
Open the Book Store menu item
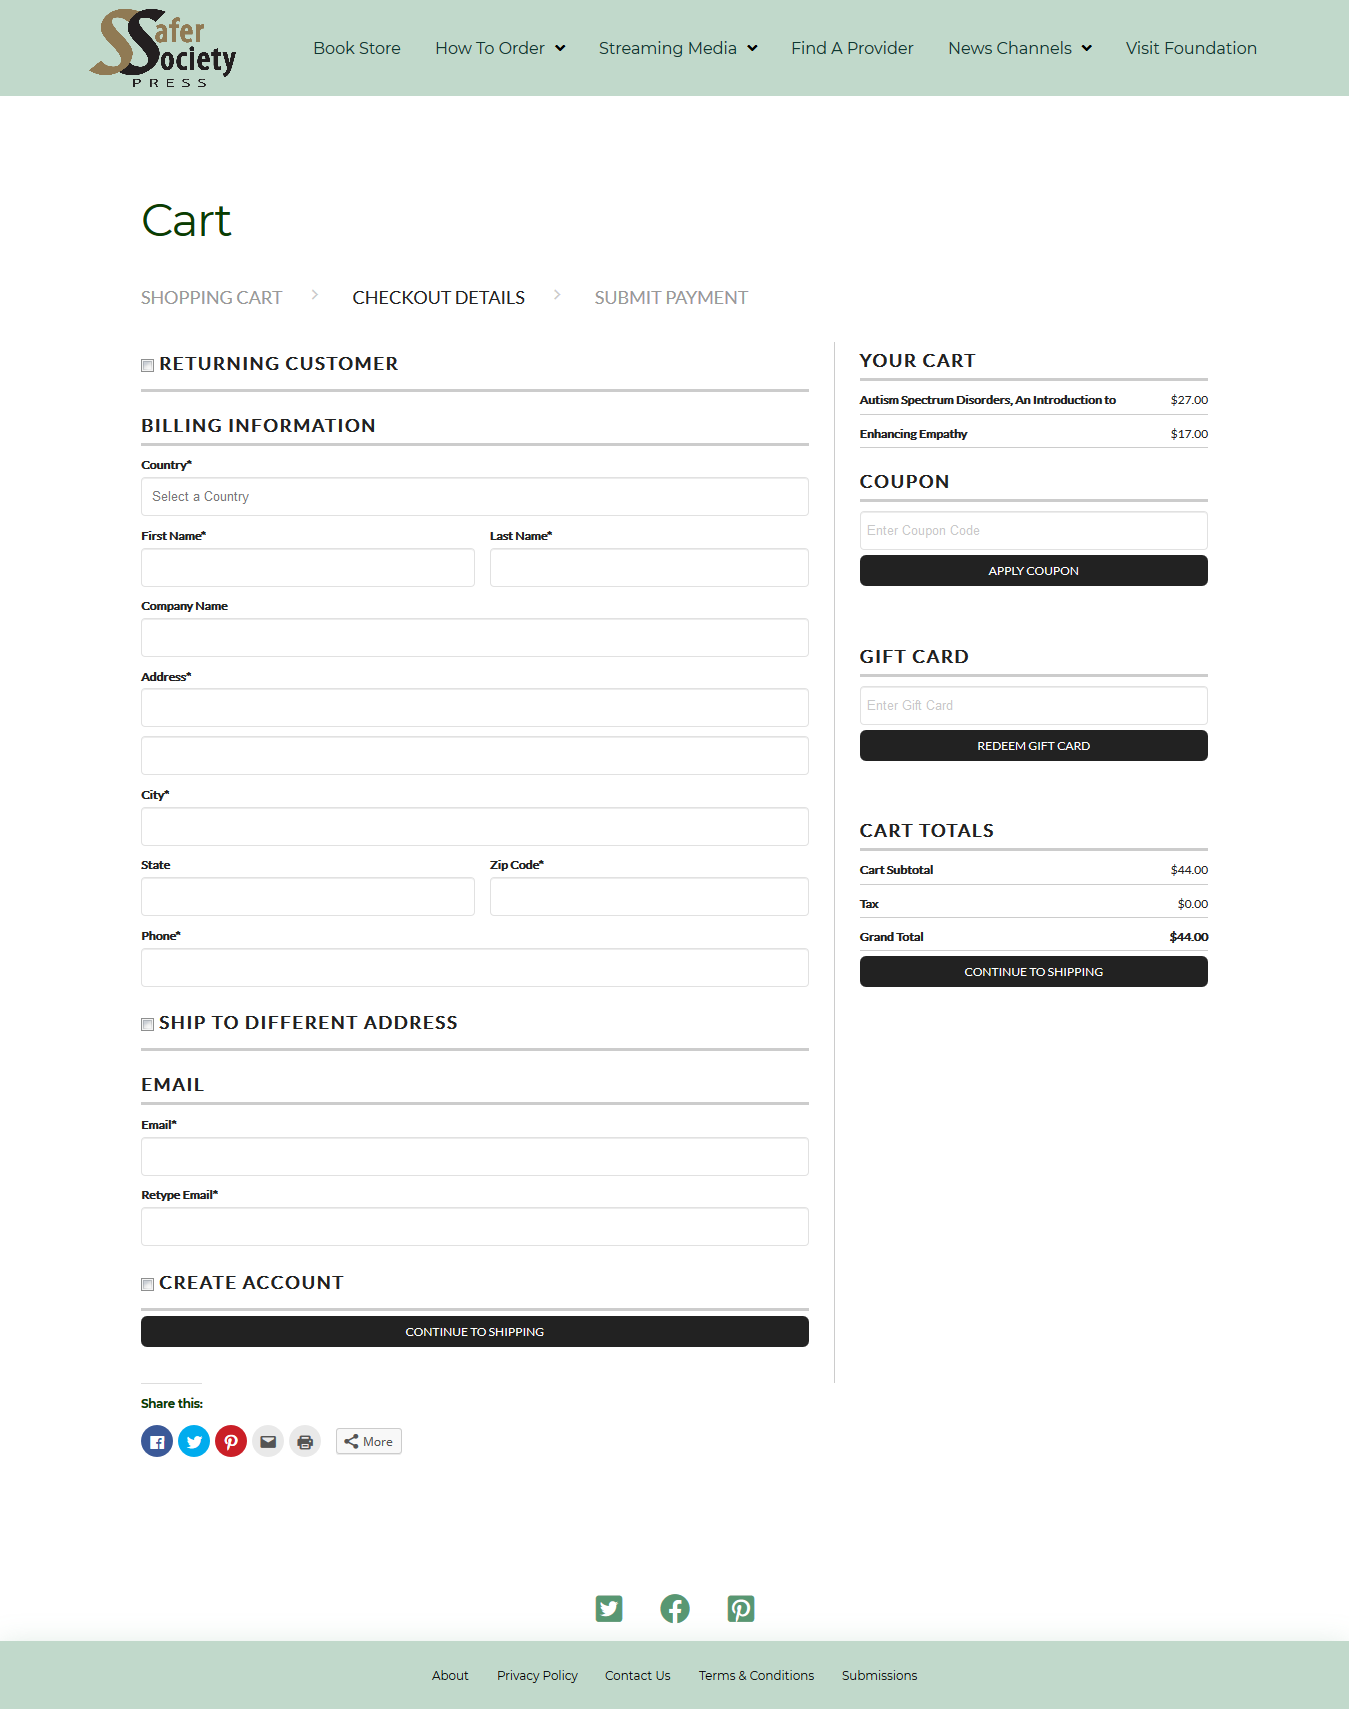click(357, 48)
